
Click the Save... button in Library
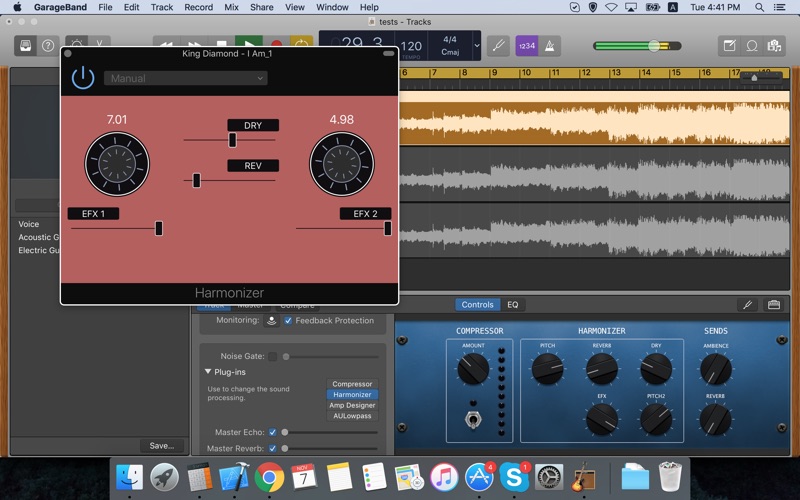162,445
